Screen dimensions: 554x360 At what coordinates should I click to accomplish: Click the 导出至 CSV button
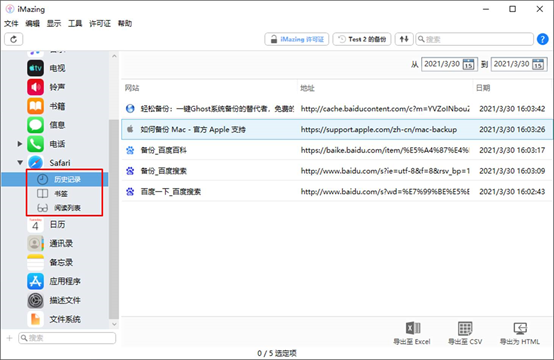click(465, 333)
